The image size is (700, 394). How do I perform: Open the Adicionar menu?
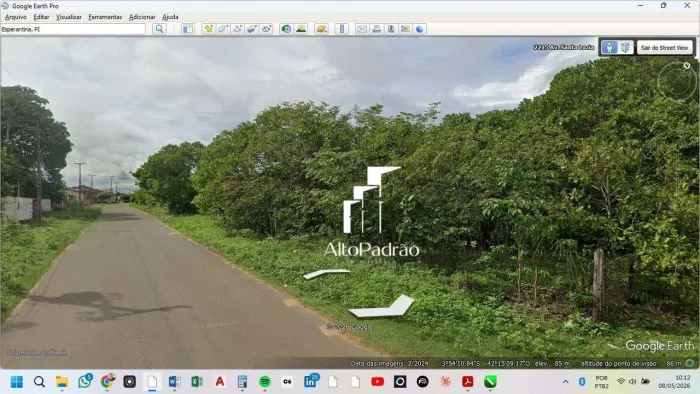(x=142, y=17)
